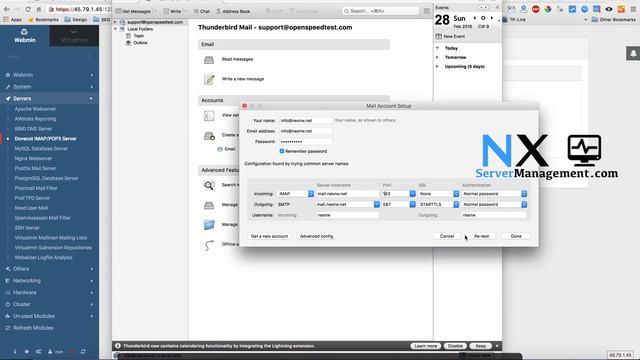Viewport: 640px width, 360px height.
Task: Open Outgoing server hostname dropdown
Action: (376, 204)
